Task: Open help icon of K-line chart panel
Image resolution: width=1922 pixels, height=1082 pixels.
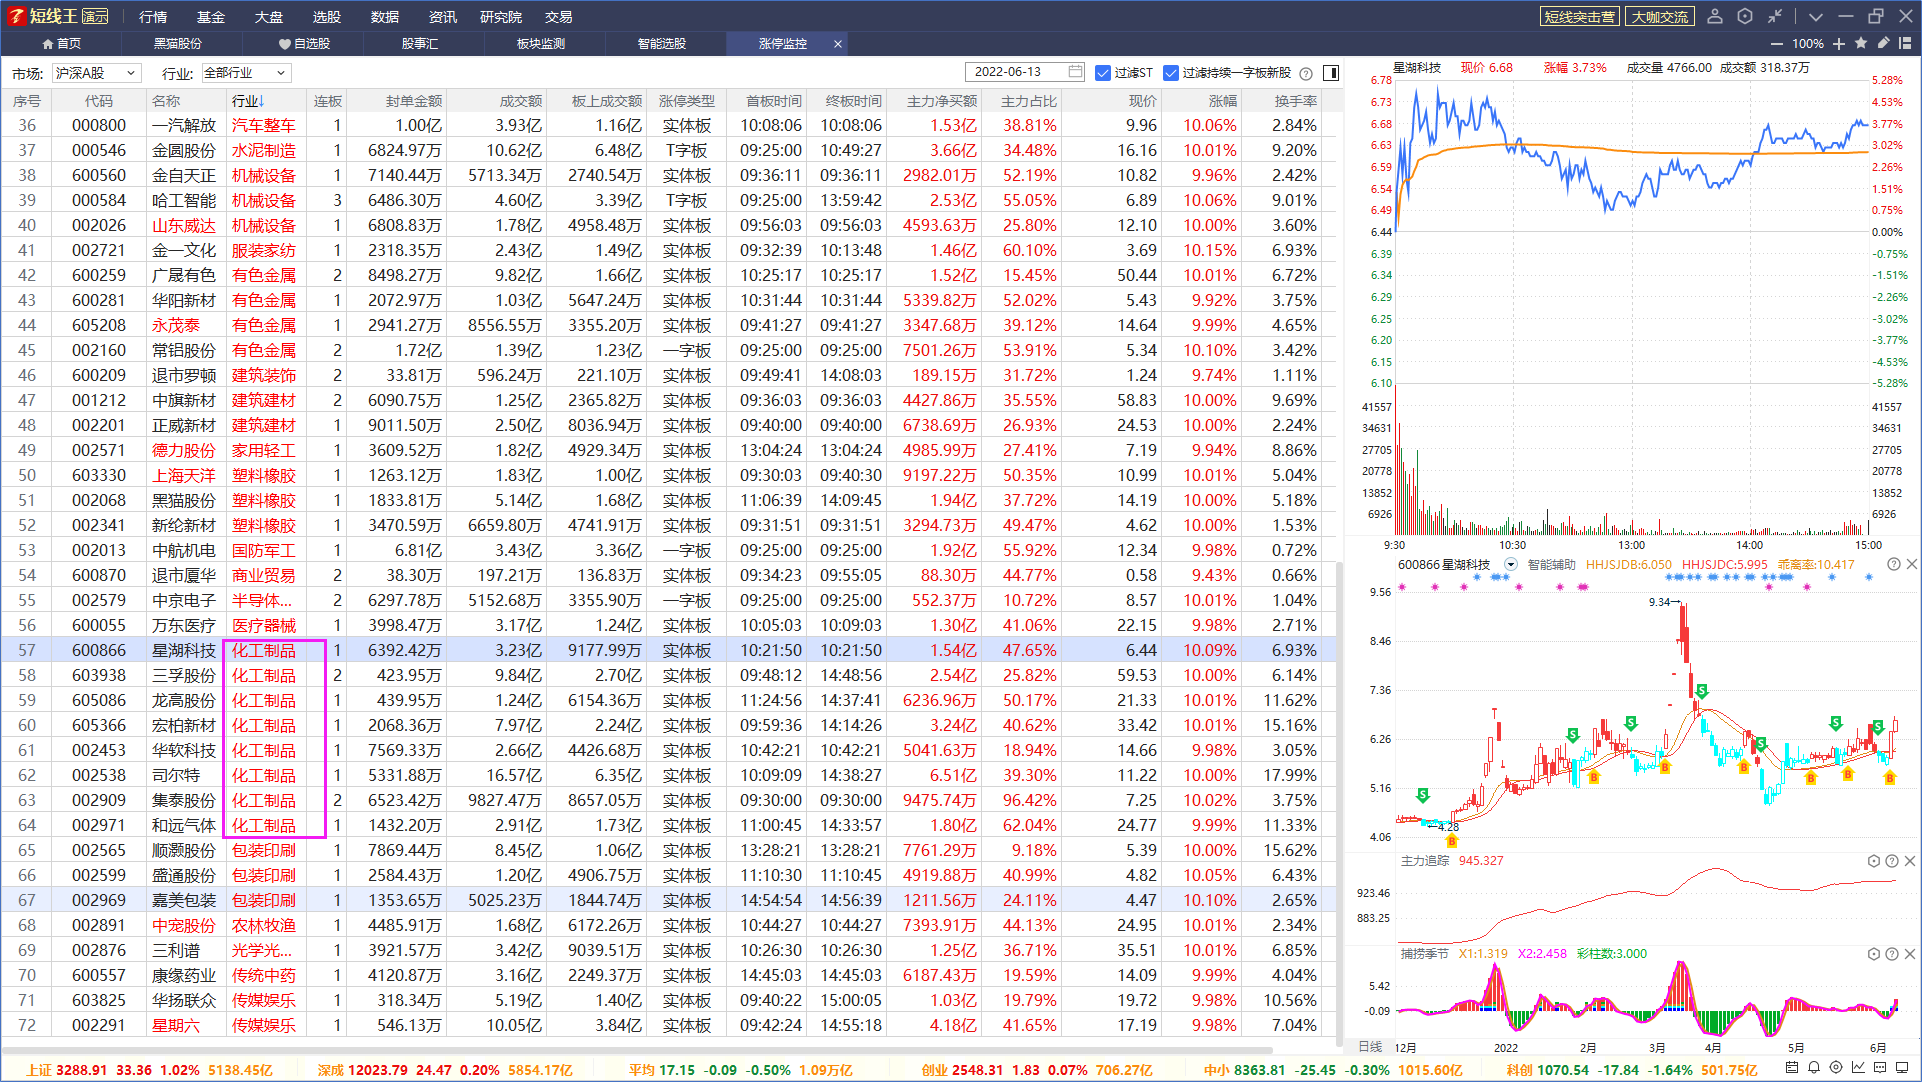Action: coord(1893,564)
